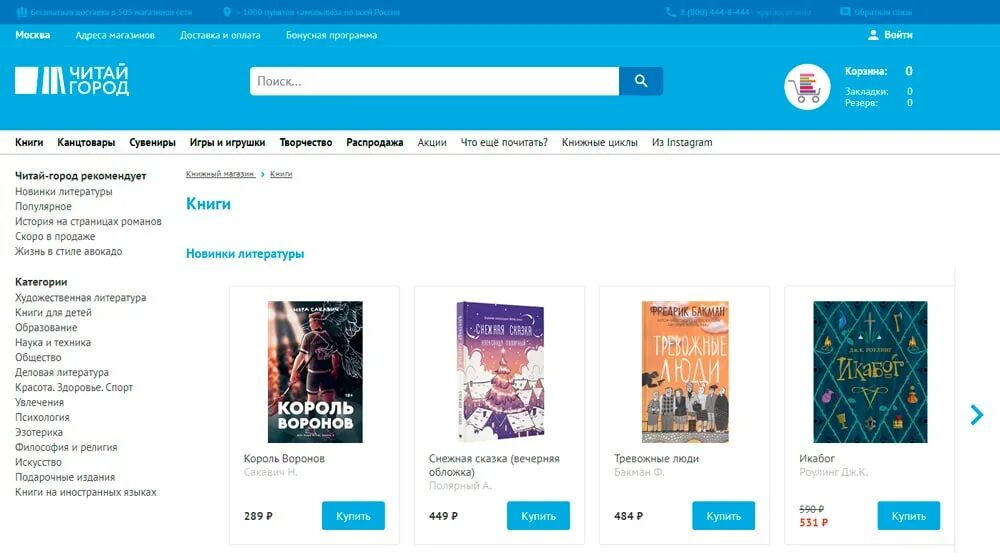
Task: Open Книжные циклы section
Action: (599, 142)
